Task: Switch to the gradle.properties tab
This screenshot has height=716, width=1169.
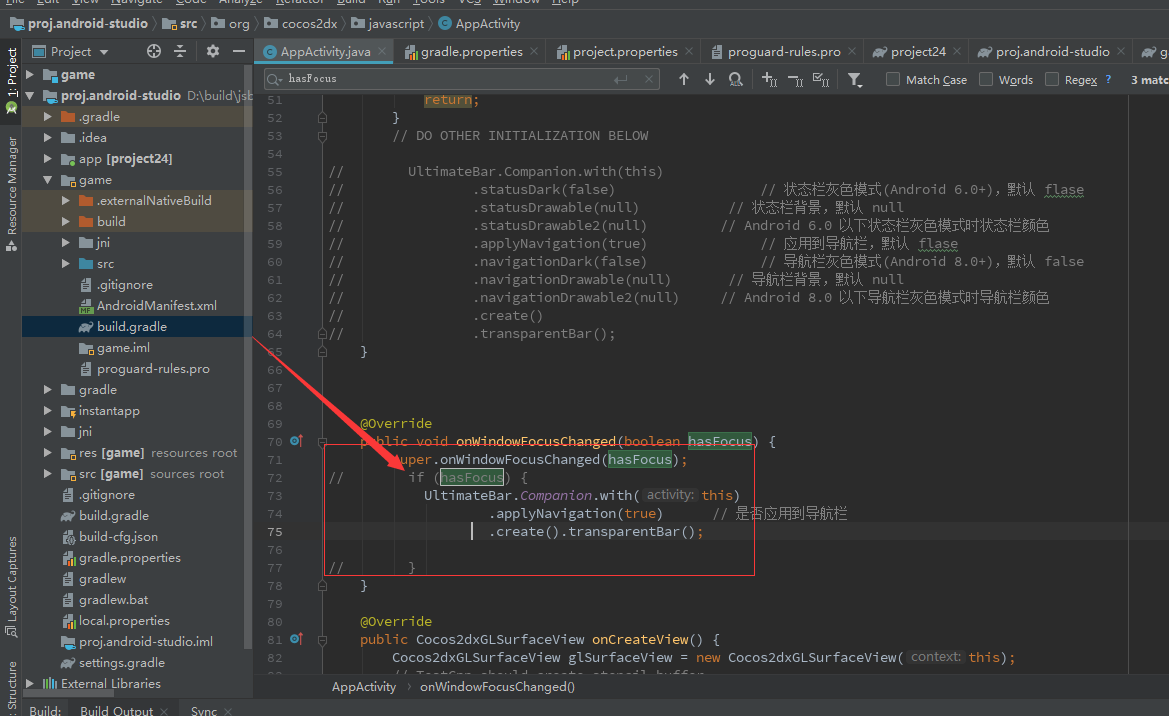Action: (470, 52)
